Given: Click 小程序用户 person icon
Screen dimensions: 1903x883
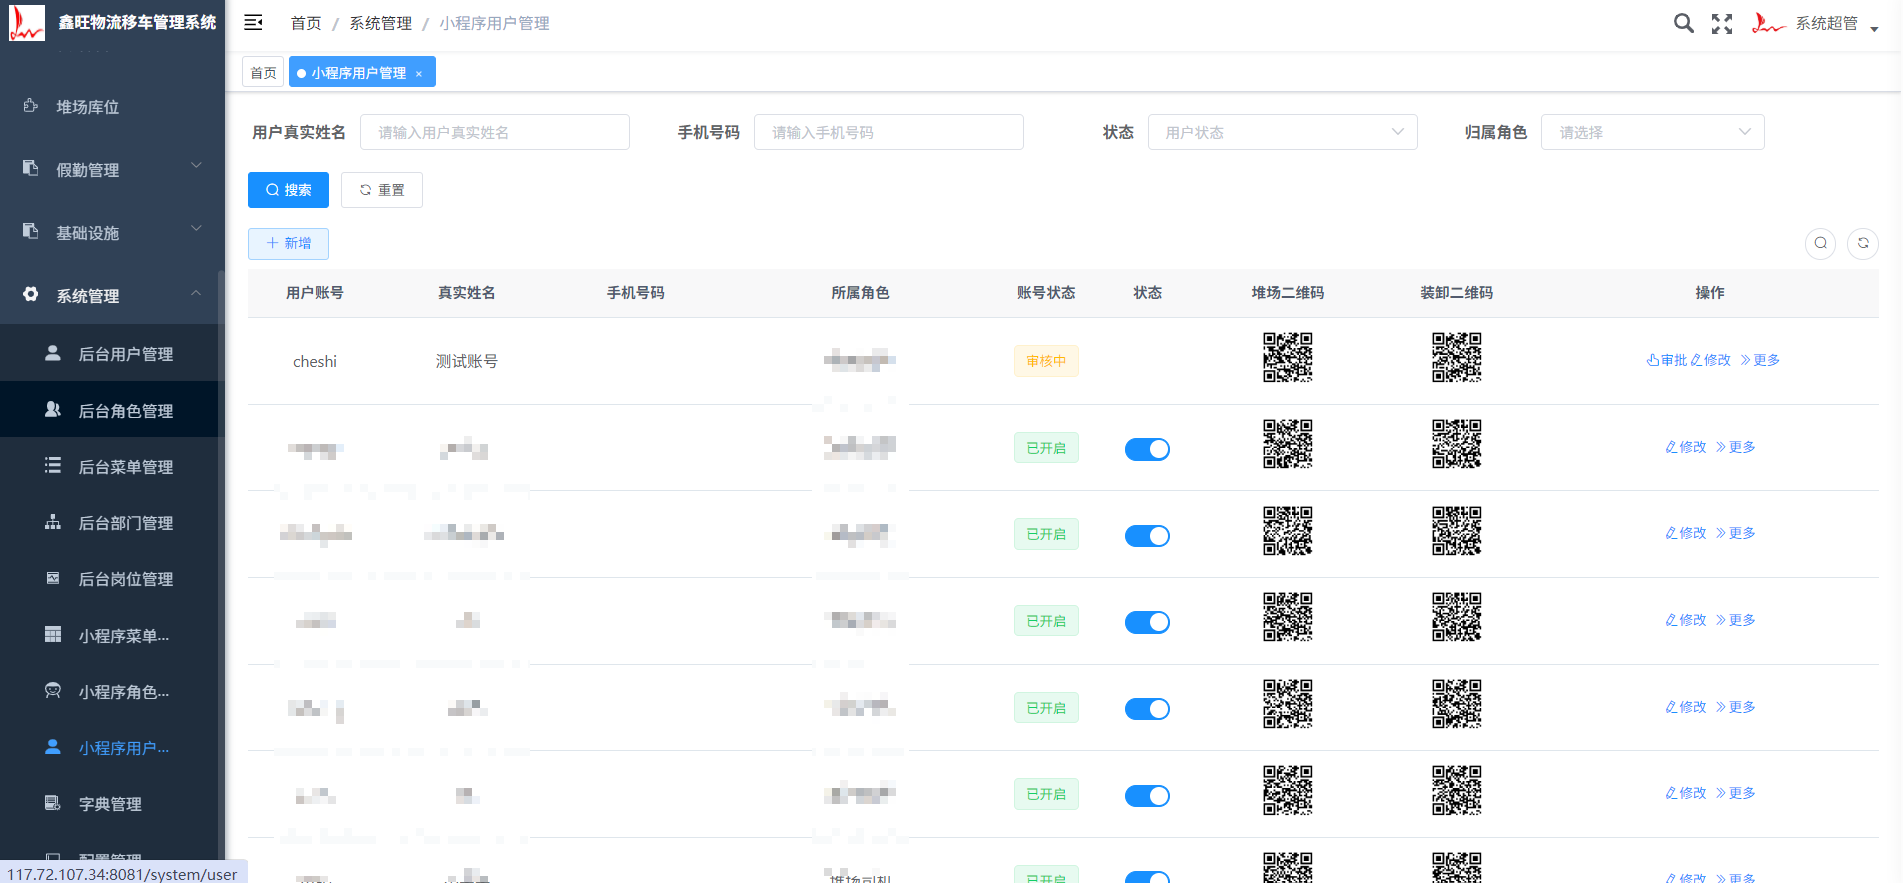Looking at the screenshot, I should (x=53, y=747).
